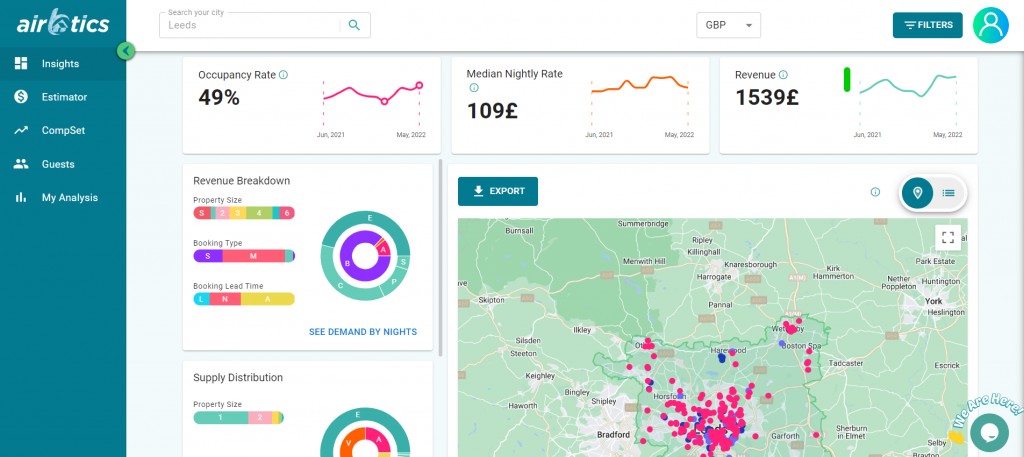Click segment N in Booking Lead Time
Image resolution: width=1024 pixels, height=457 pixels.
225,299
